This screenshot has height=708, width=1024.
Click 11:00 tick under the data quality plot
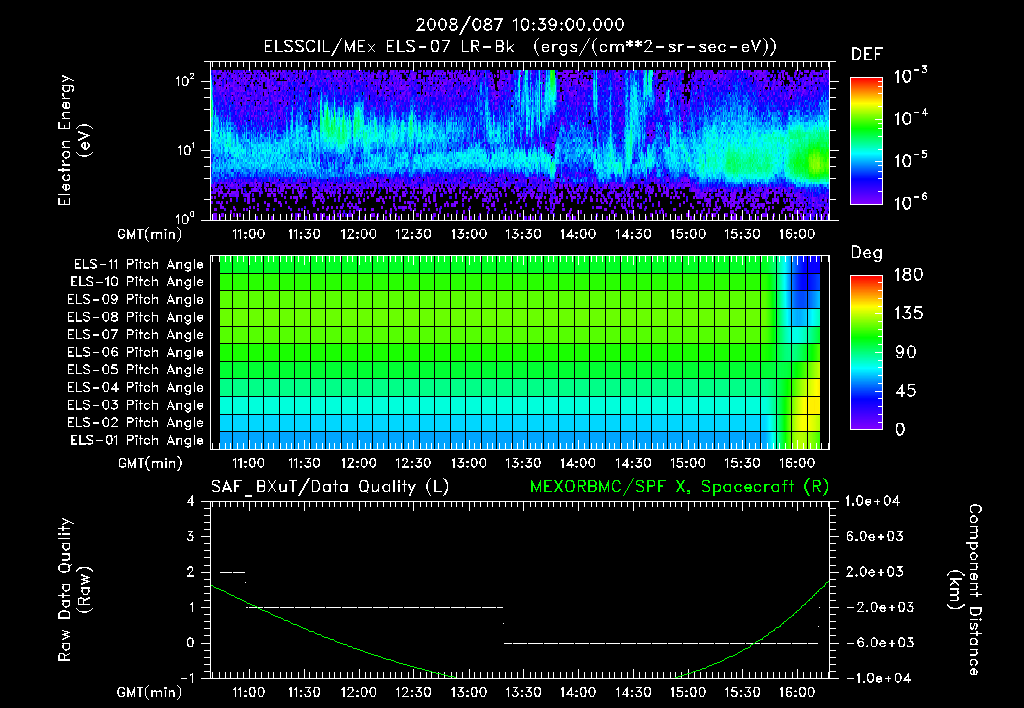[249, 692]
